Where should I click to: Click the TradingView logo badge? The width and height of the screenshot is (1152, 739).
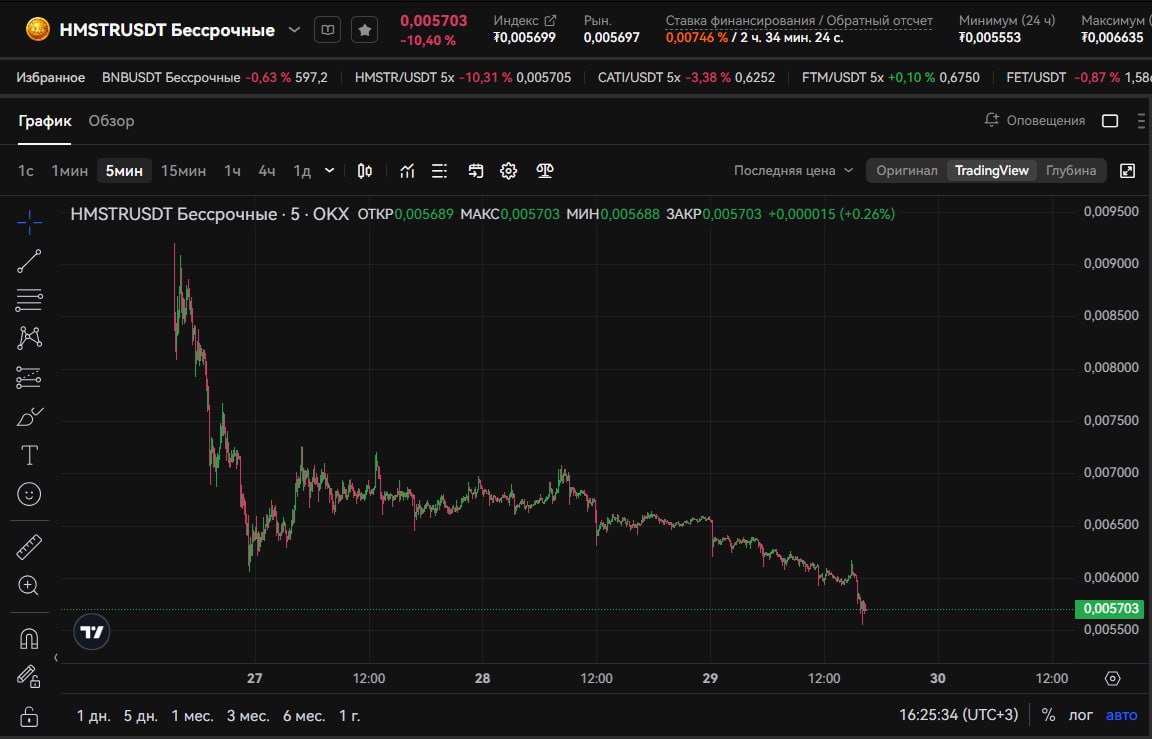point(92,632)
